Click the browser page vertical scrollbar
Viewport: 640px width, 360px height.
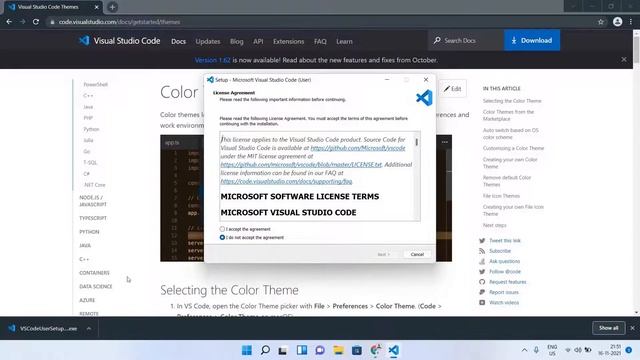coord(636,49)
